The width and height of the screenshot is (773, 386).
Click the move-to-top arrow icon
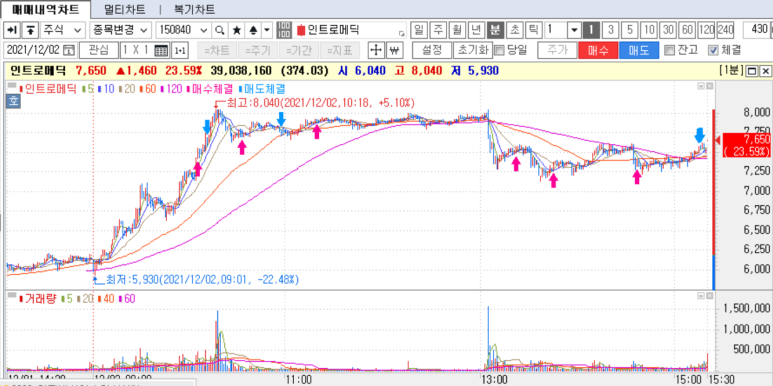pyautogui.click(x=31, y=30)
